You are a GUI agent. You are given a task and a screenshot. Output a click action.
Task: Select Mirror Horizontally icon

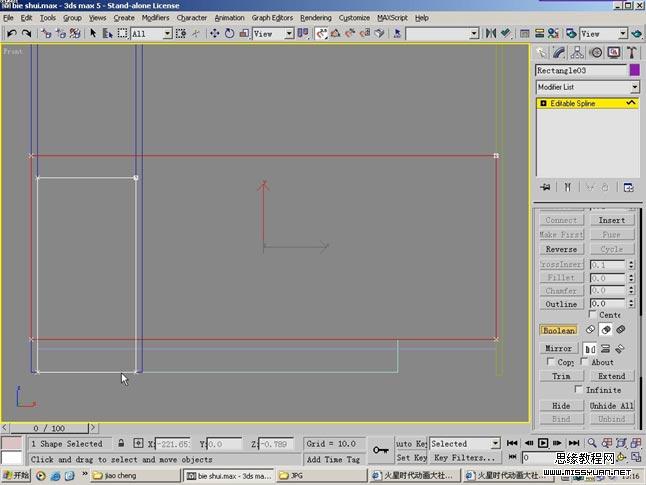pos(590,349)
